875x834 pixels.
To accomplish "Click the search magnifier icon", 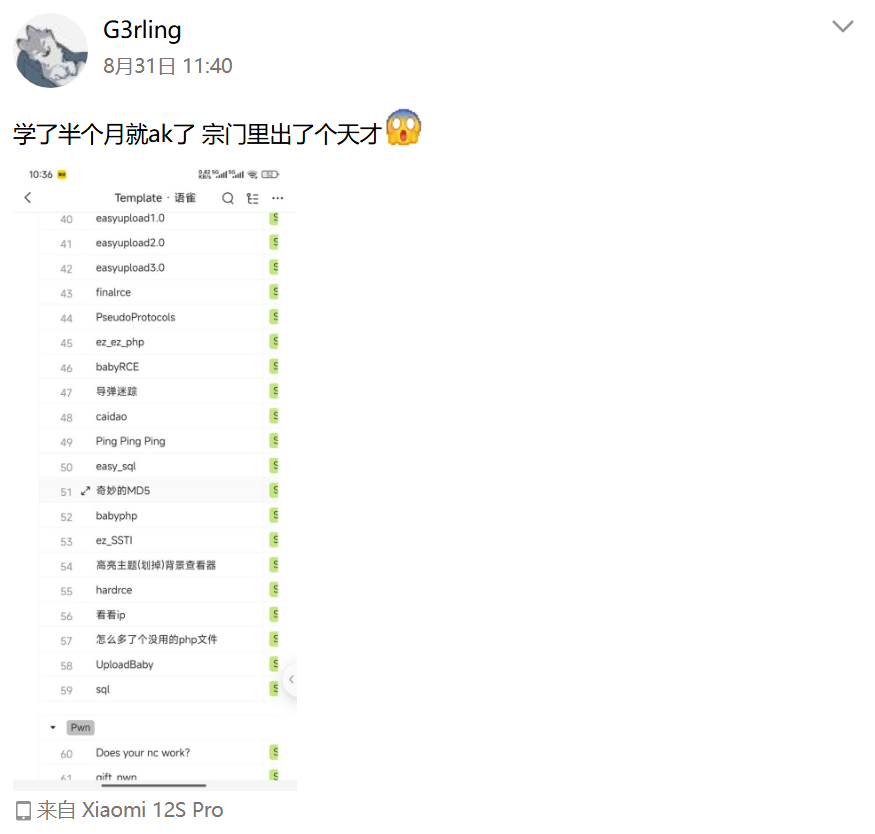I will (228, 198).
